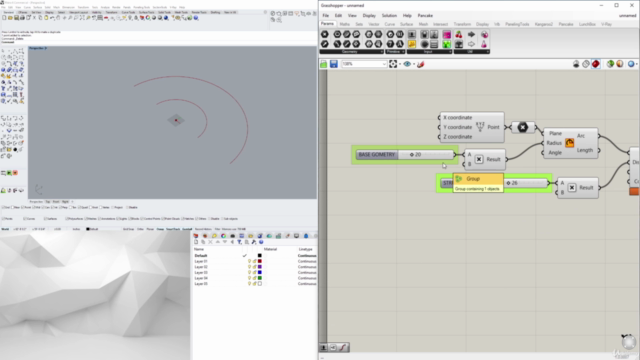This screenshot has height=360, width=640.
Task: Toggle the eye preview icon in Grasshopper canvas toolbar
Action: click(x=407, y=64)
